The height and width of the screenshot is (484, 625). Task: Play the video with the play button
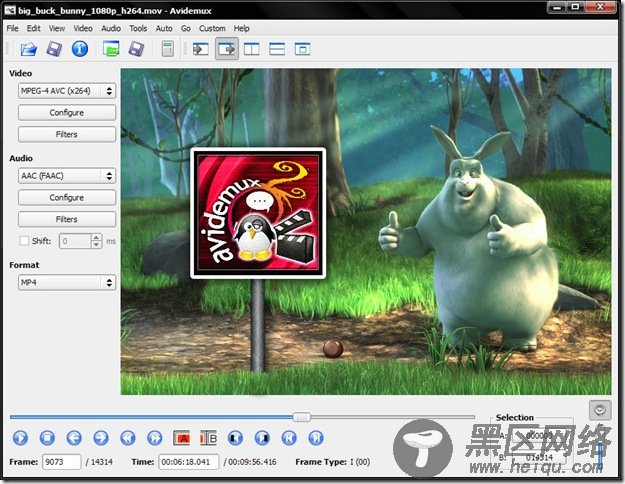20,438
